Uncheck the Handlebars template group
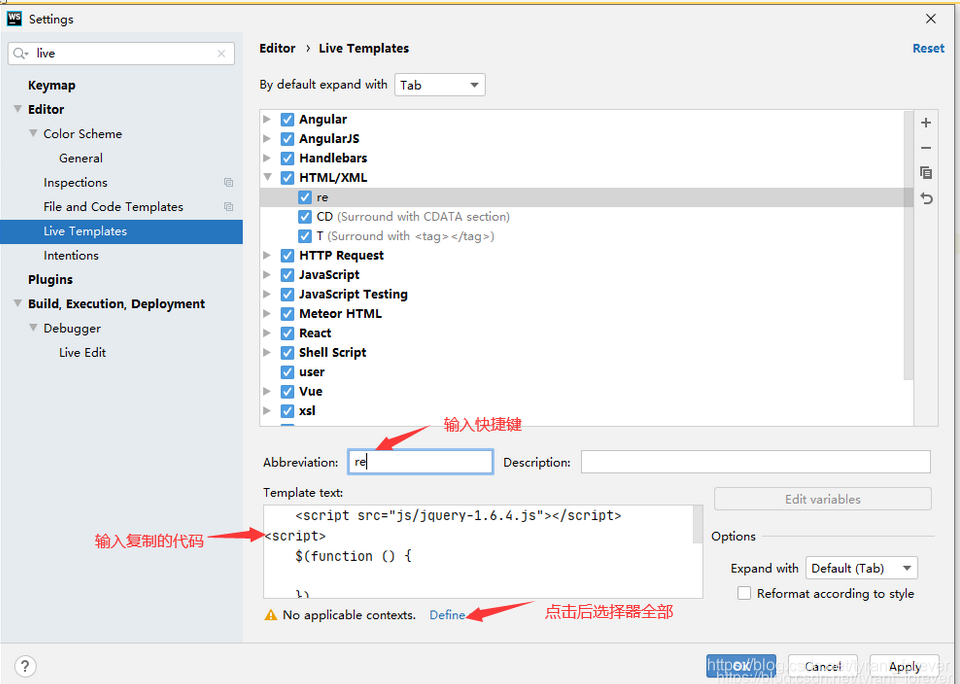Screen dimensions: 960x684 click(x=287, y=159)
